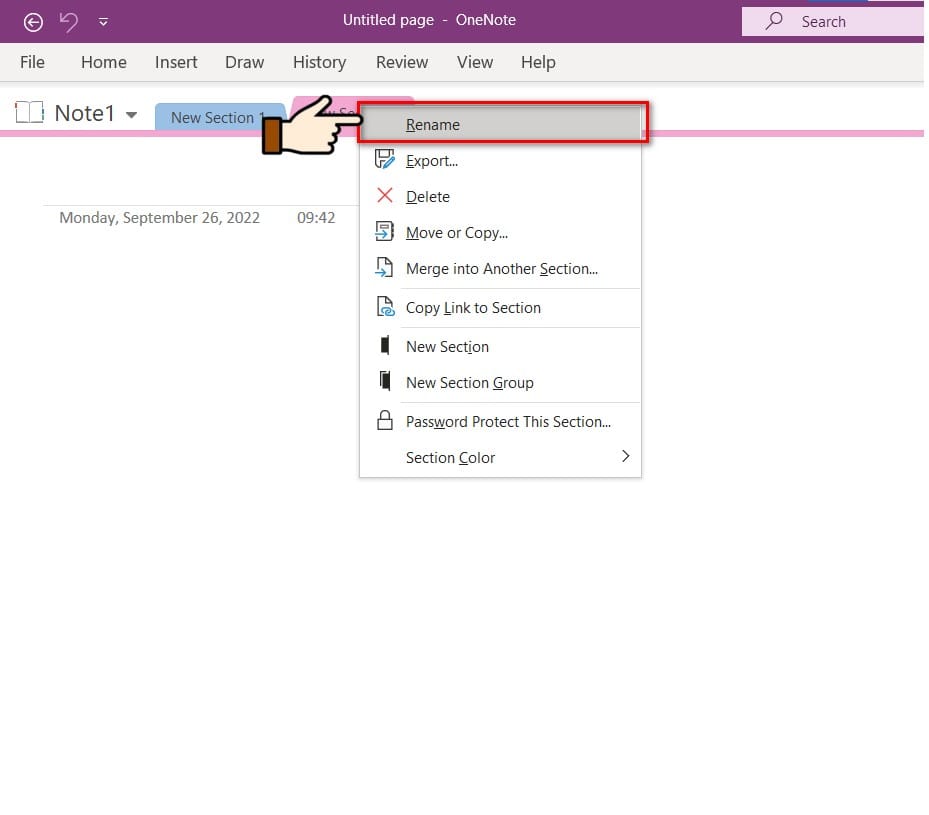The height and width of the screenshot is (815, 929).
Task: Expand the Section Color submenu
Action: point(625,457)
